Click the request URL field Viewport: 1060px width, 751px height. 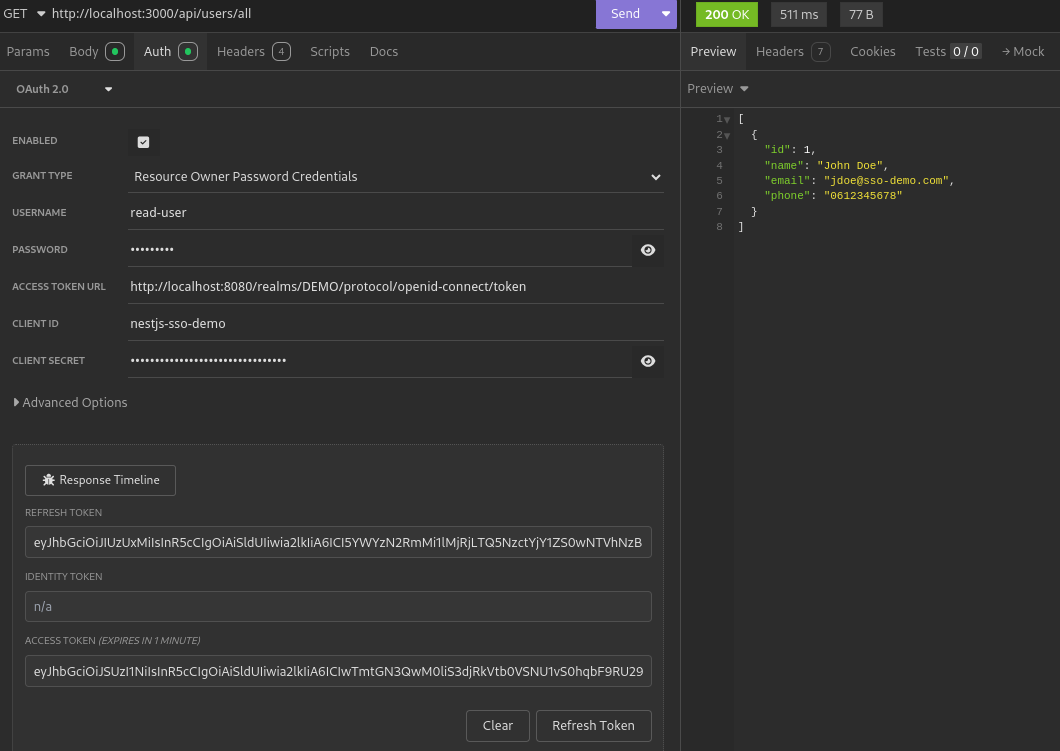pyautogui.click(x=318, y=14)
